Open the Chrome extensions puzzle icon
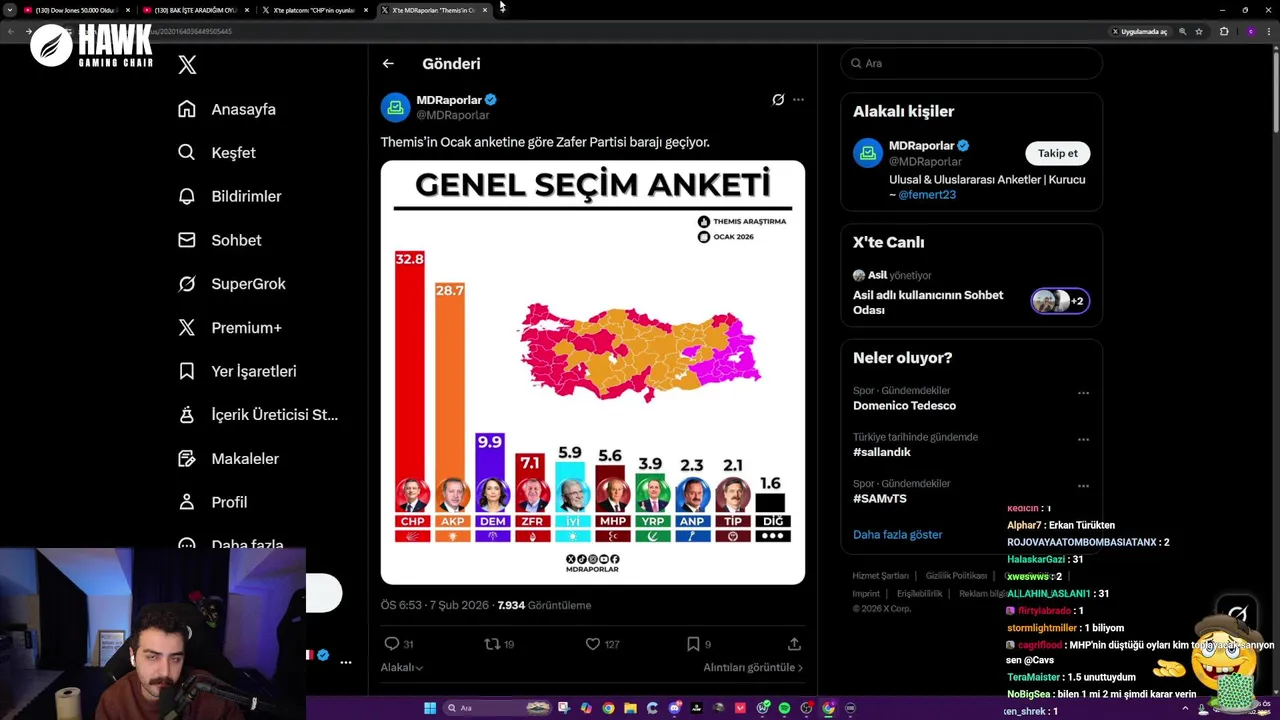This screenshot has width=1280, height=720. 1224,31
